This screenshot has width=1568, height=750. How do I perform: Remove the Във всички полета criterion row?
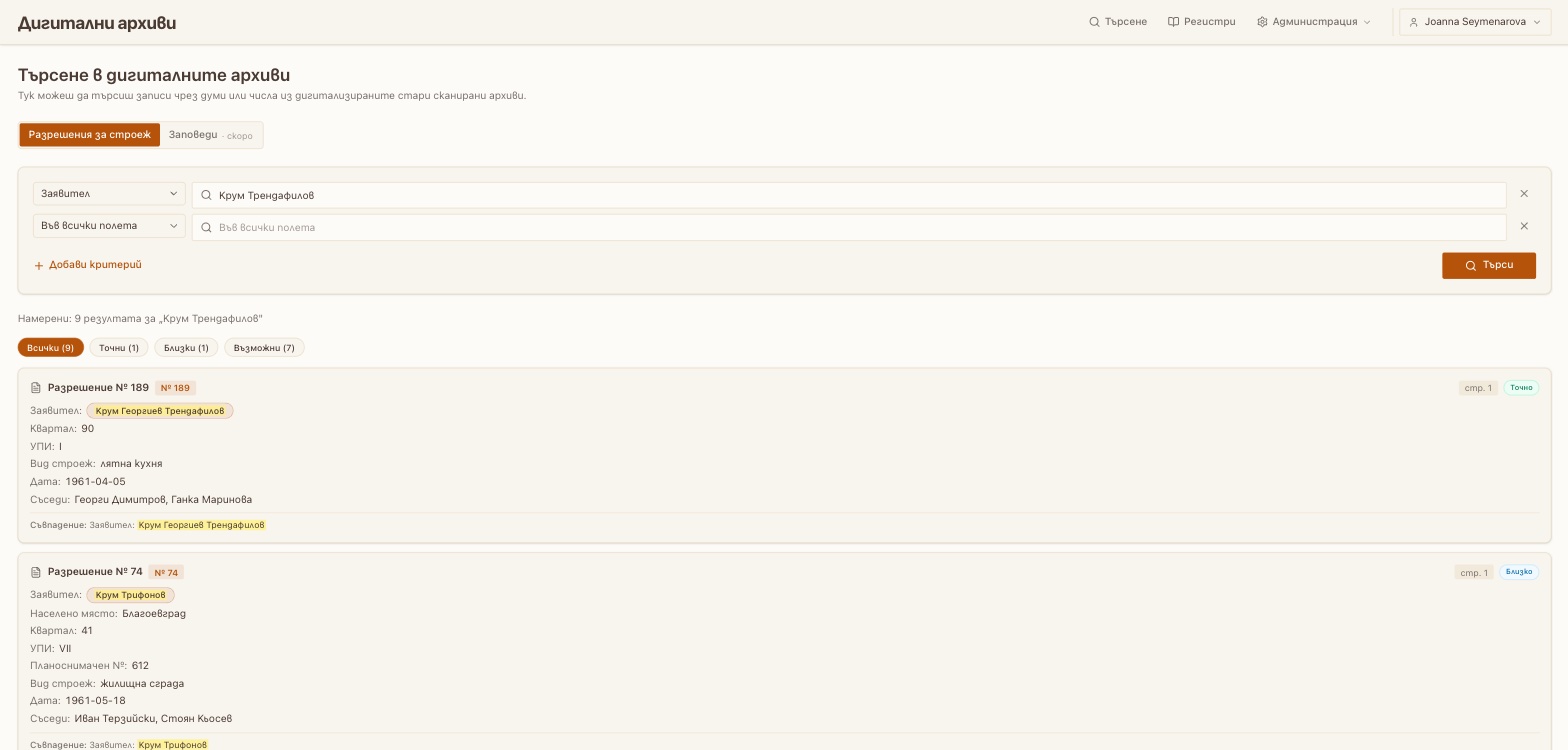(x=1524, y=226)
